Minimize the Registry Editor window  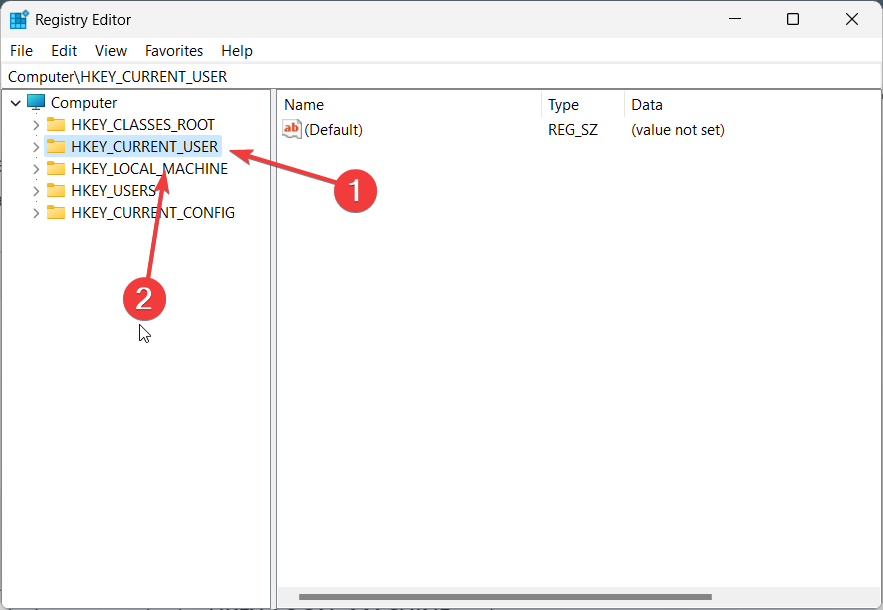pos(735,19)
